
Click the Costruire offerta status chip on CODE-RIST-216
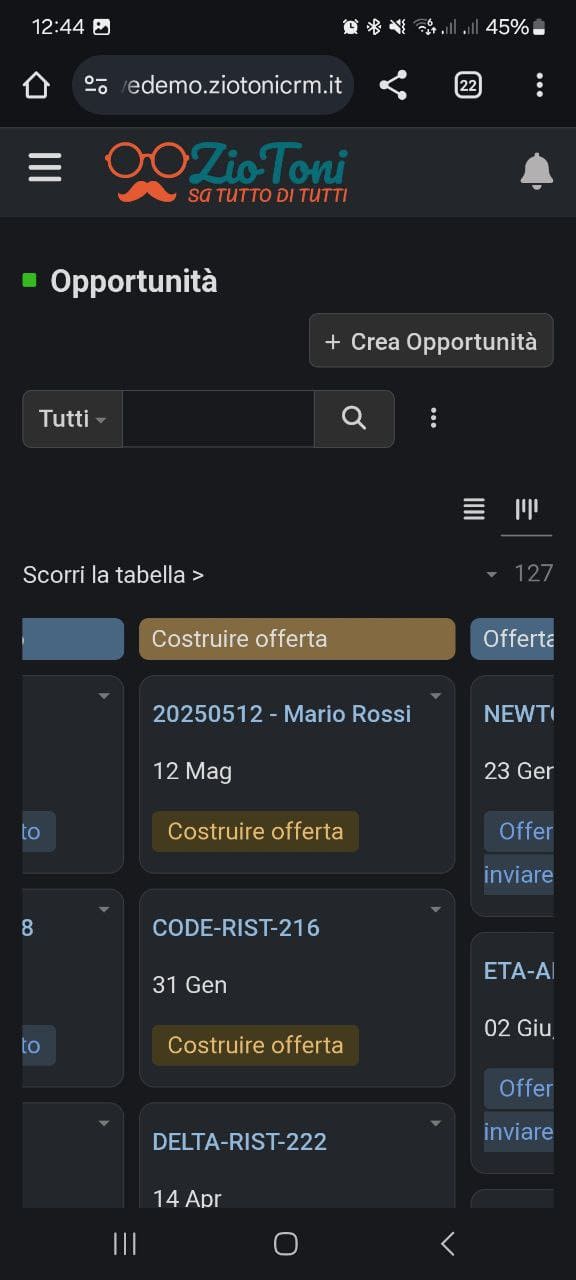coord(254,1045)
